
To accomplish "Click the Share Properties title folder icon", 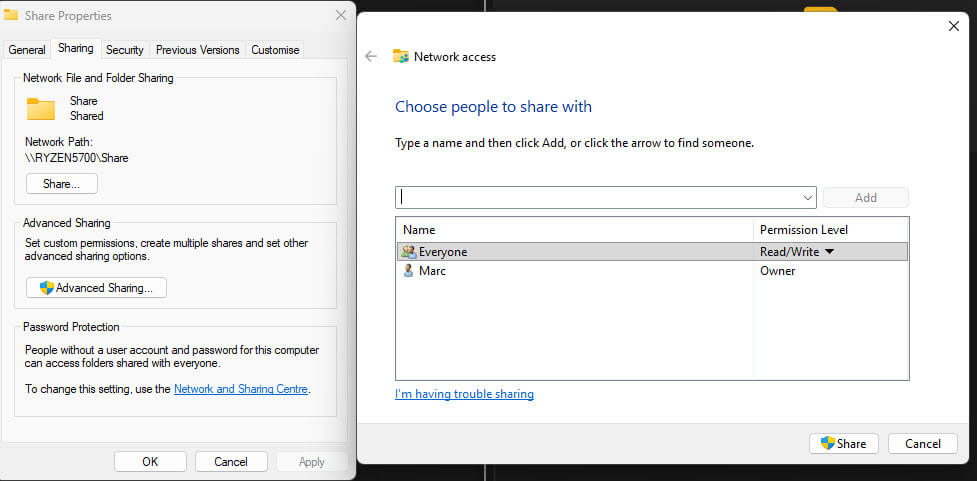I will 11,16.
